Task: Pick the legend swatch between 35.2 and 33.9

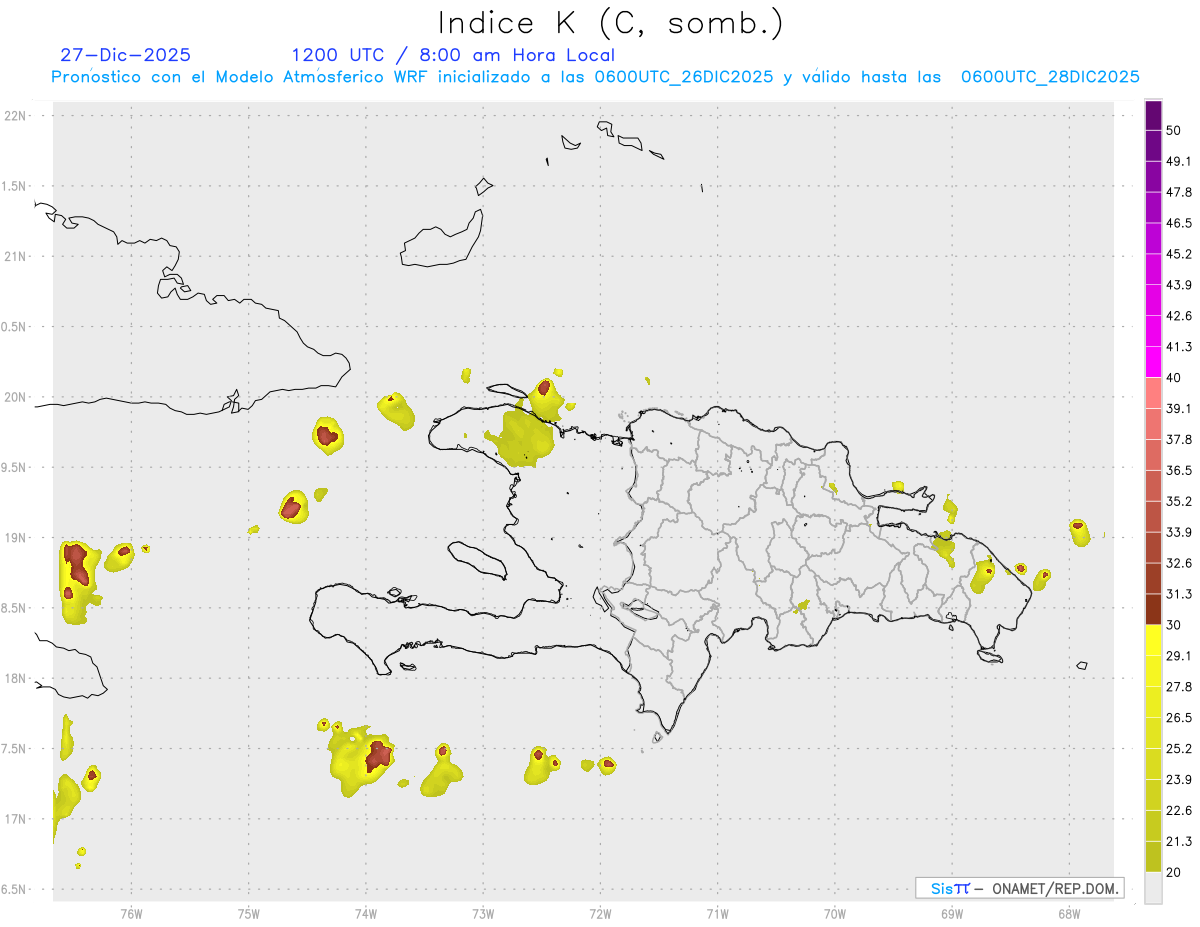Action: pyautogui.click(x=1154, y=517)
